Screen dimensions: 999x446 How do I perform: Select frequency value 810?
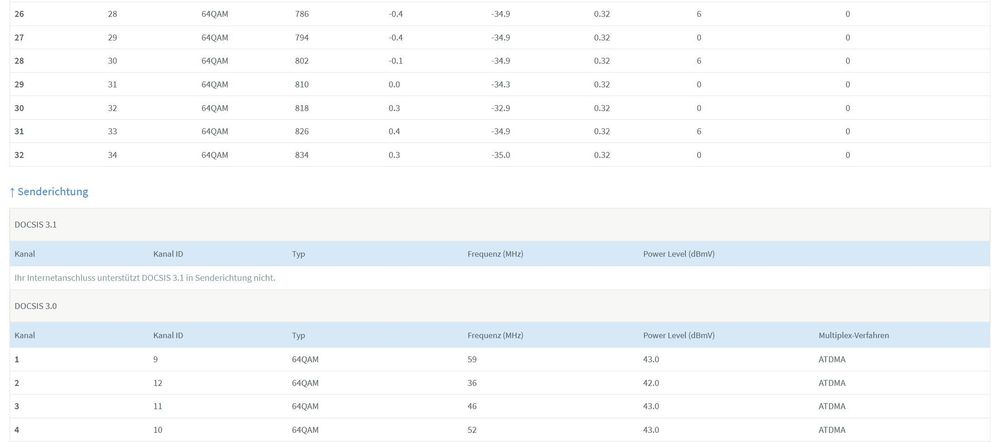[x=302, y=85]
